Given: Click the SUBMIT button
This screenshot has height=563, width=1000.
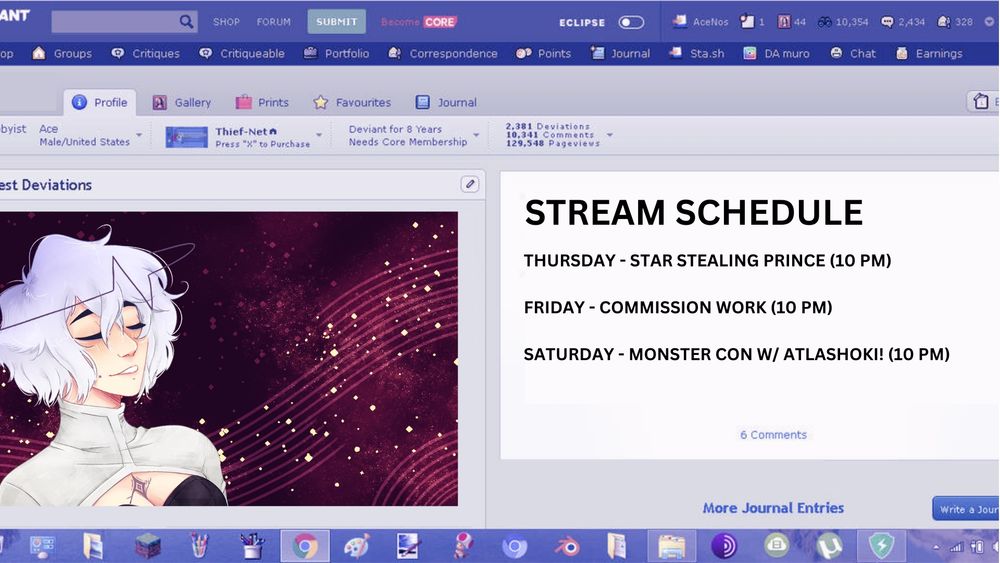Looking at the screenshot, I should pyautogui.click(x=337, y=22).
